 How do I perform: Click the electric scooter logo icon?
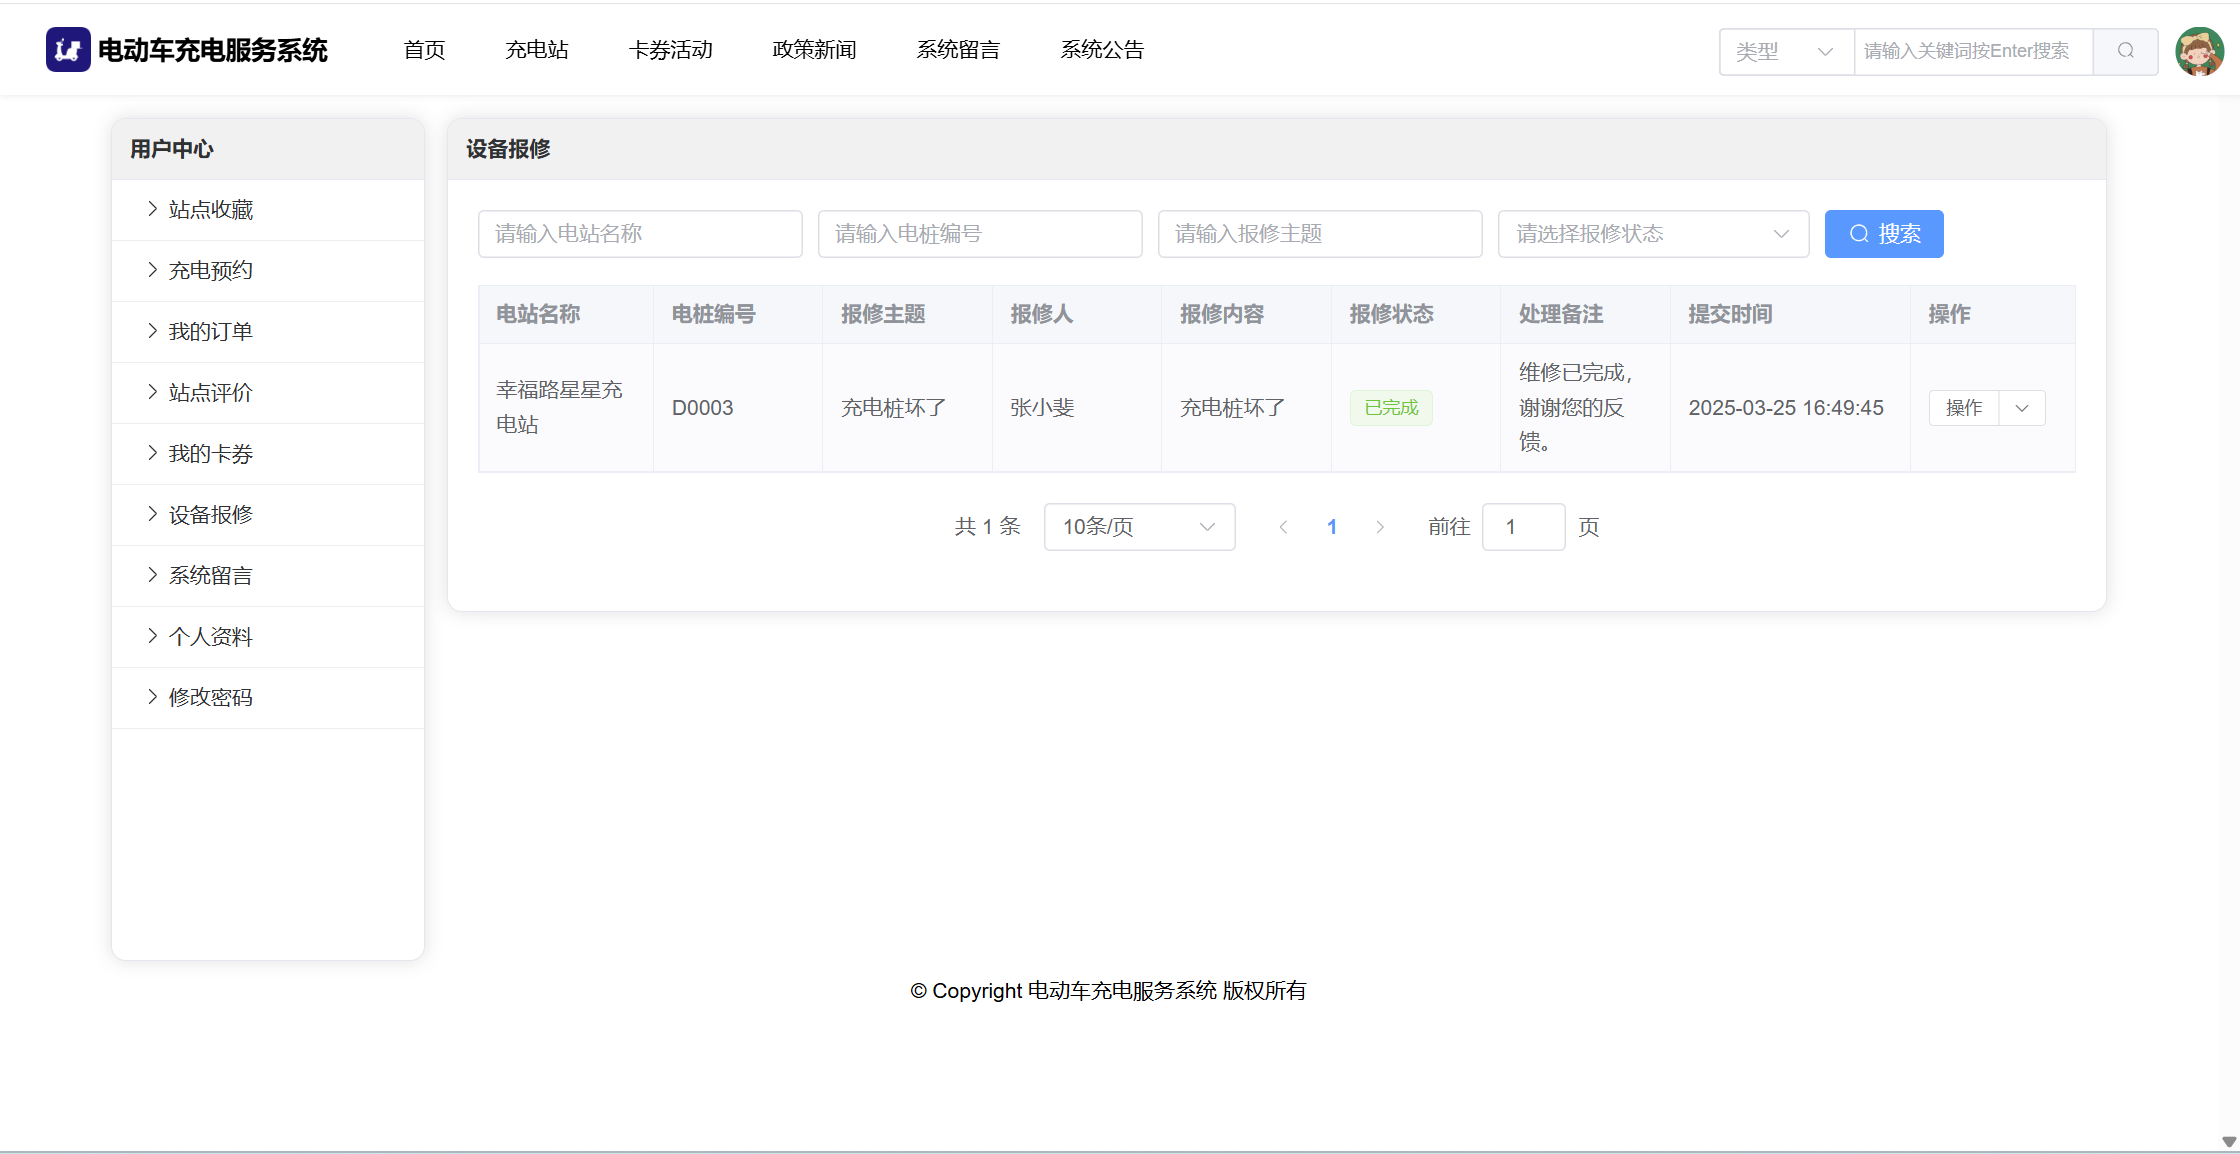coord(68,50)
